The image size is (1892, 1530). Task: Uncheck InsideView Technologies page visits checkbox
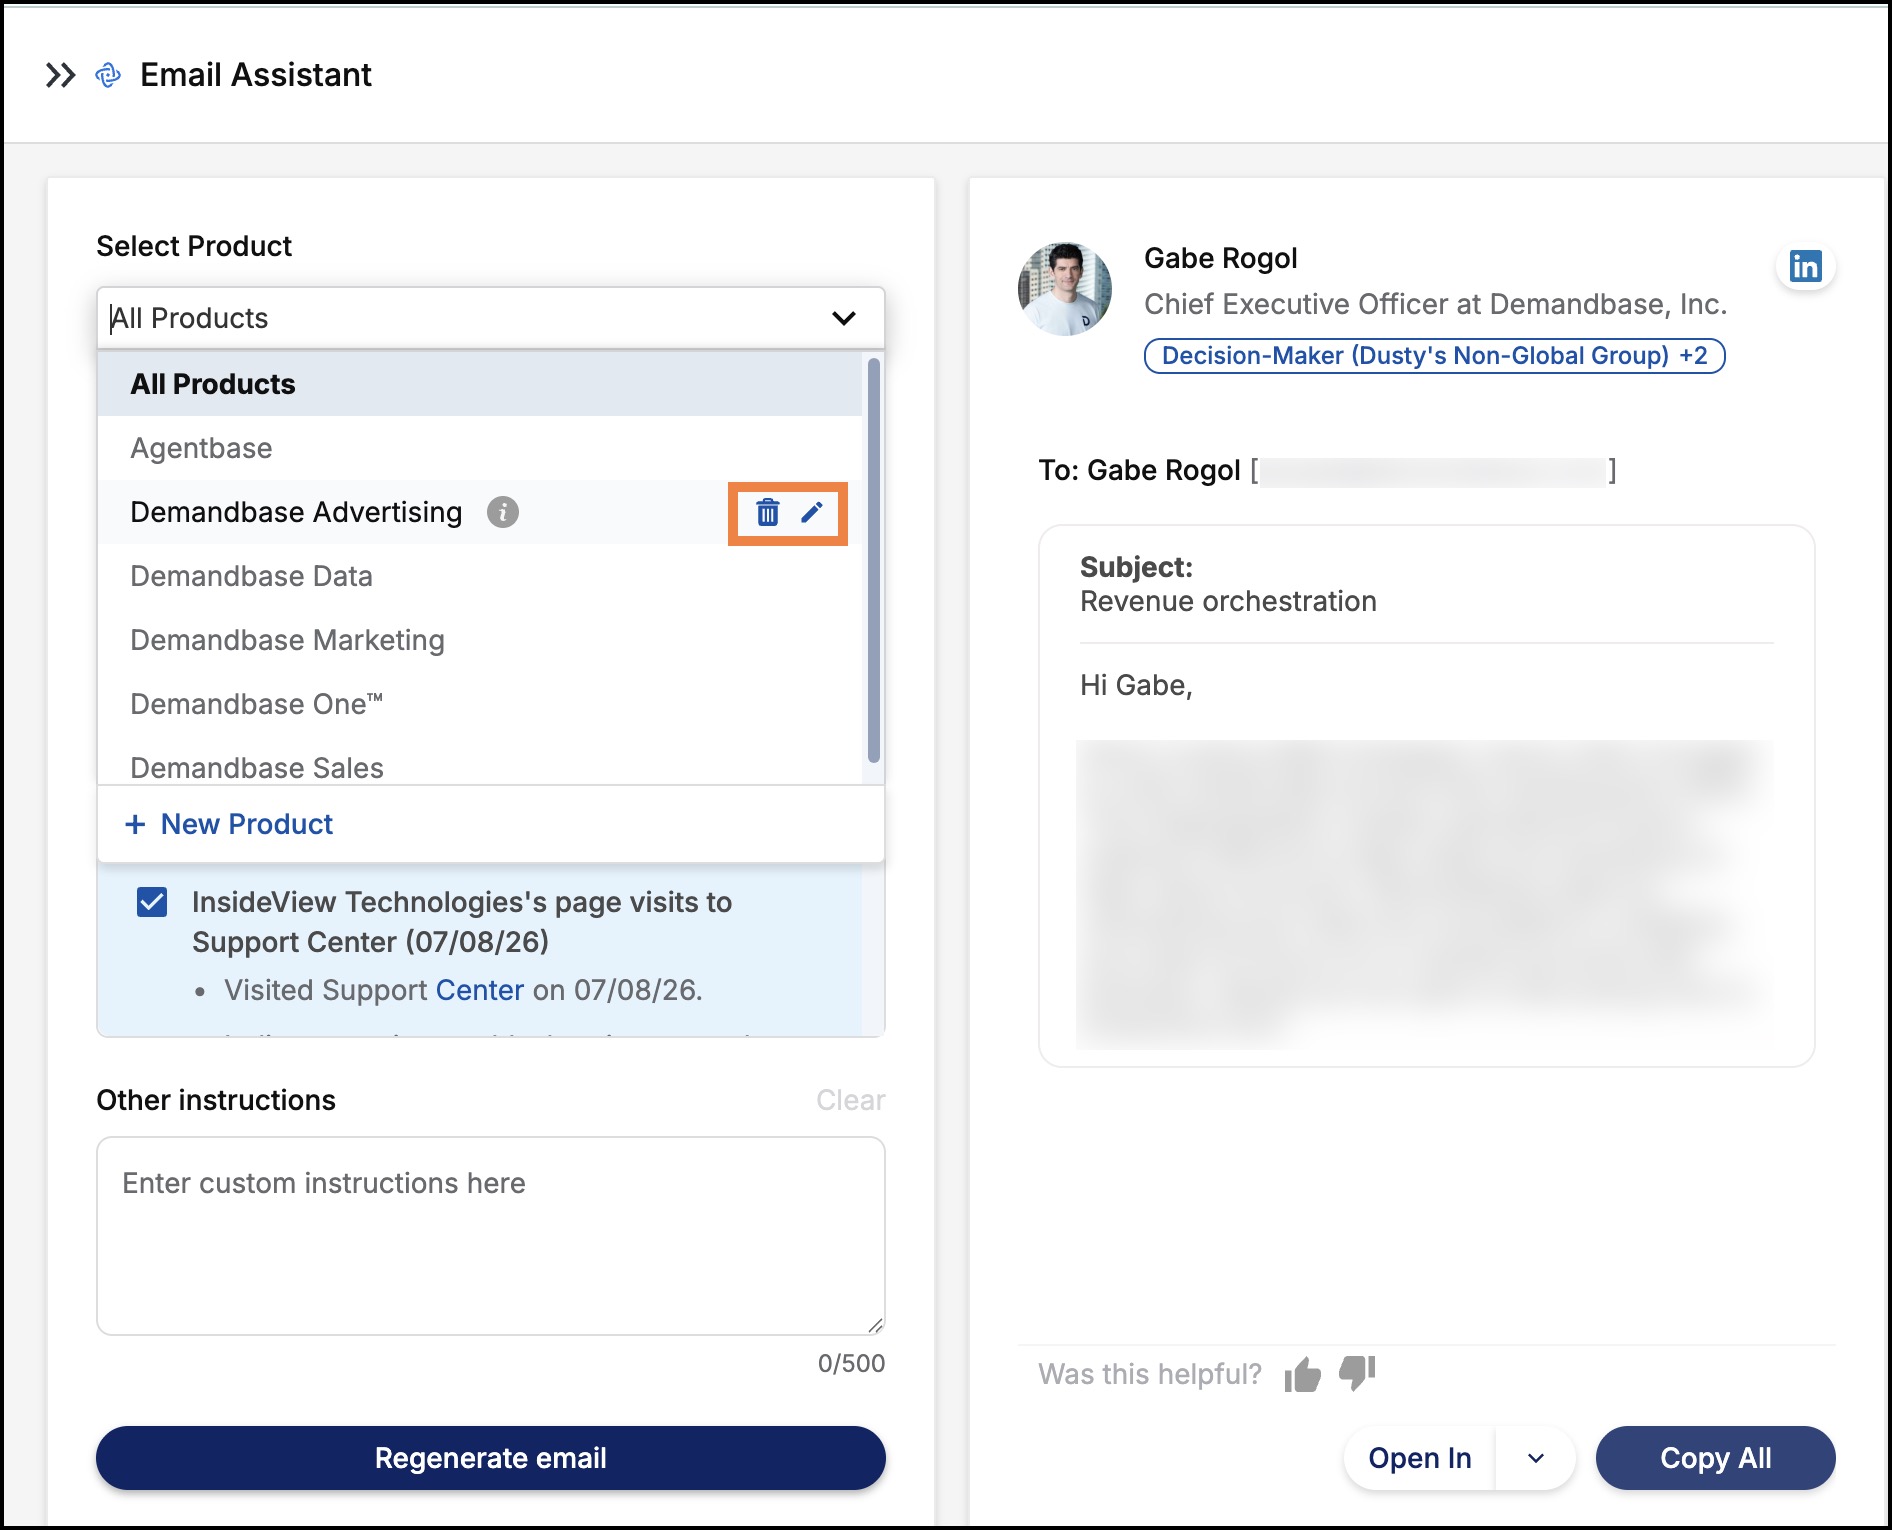point(152,902)
